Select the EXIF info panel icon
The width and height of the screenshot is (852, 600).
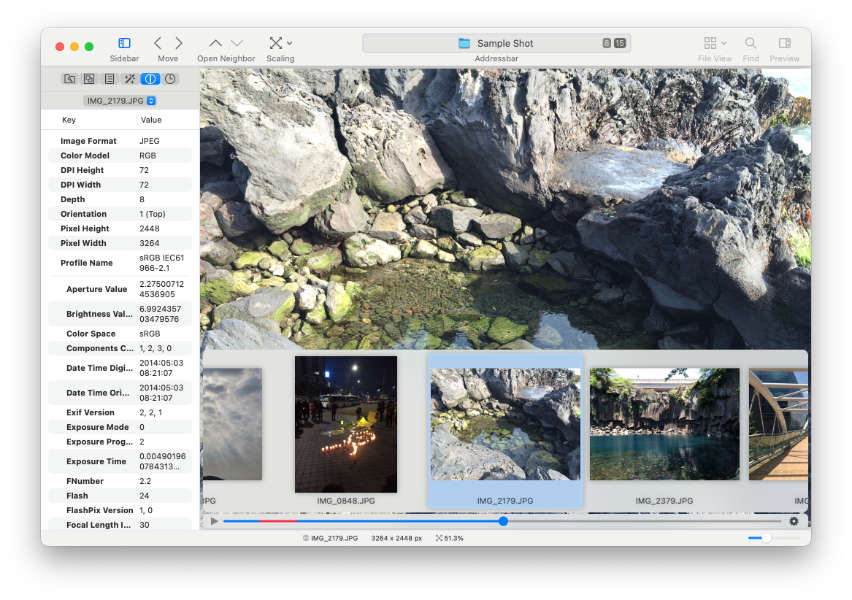[x=150, y=78]
